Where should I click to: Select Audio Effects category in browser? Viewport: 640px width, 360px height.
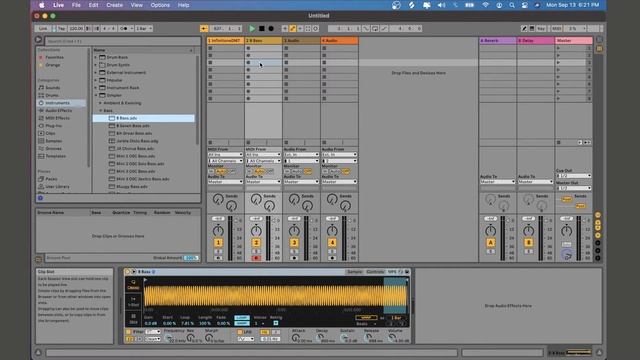click(58, 111)
